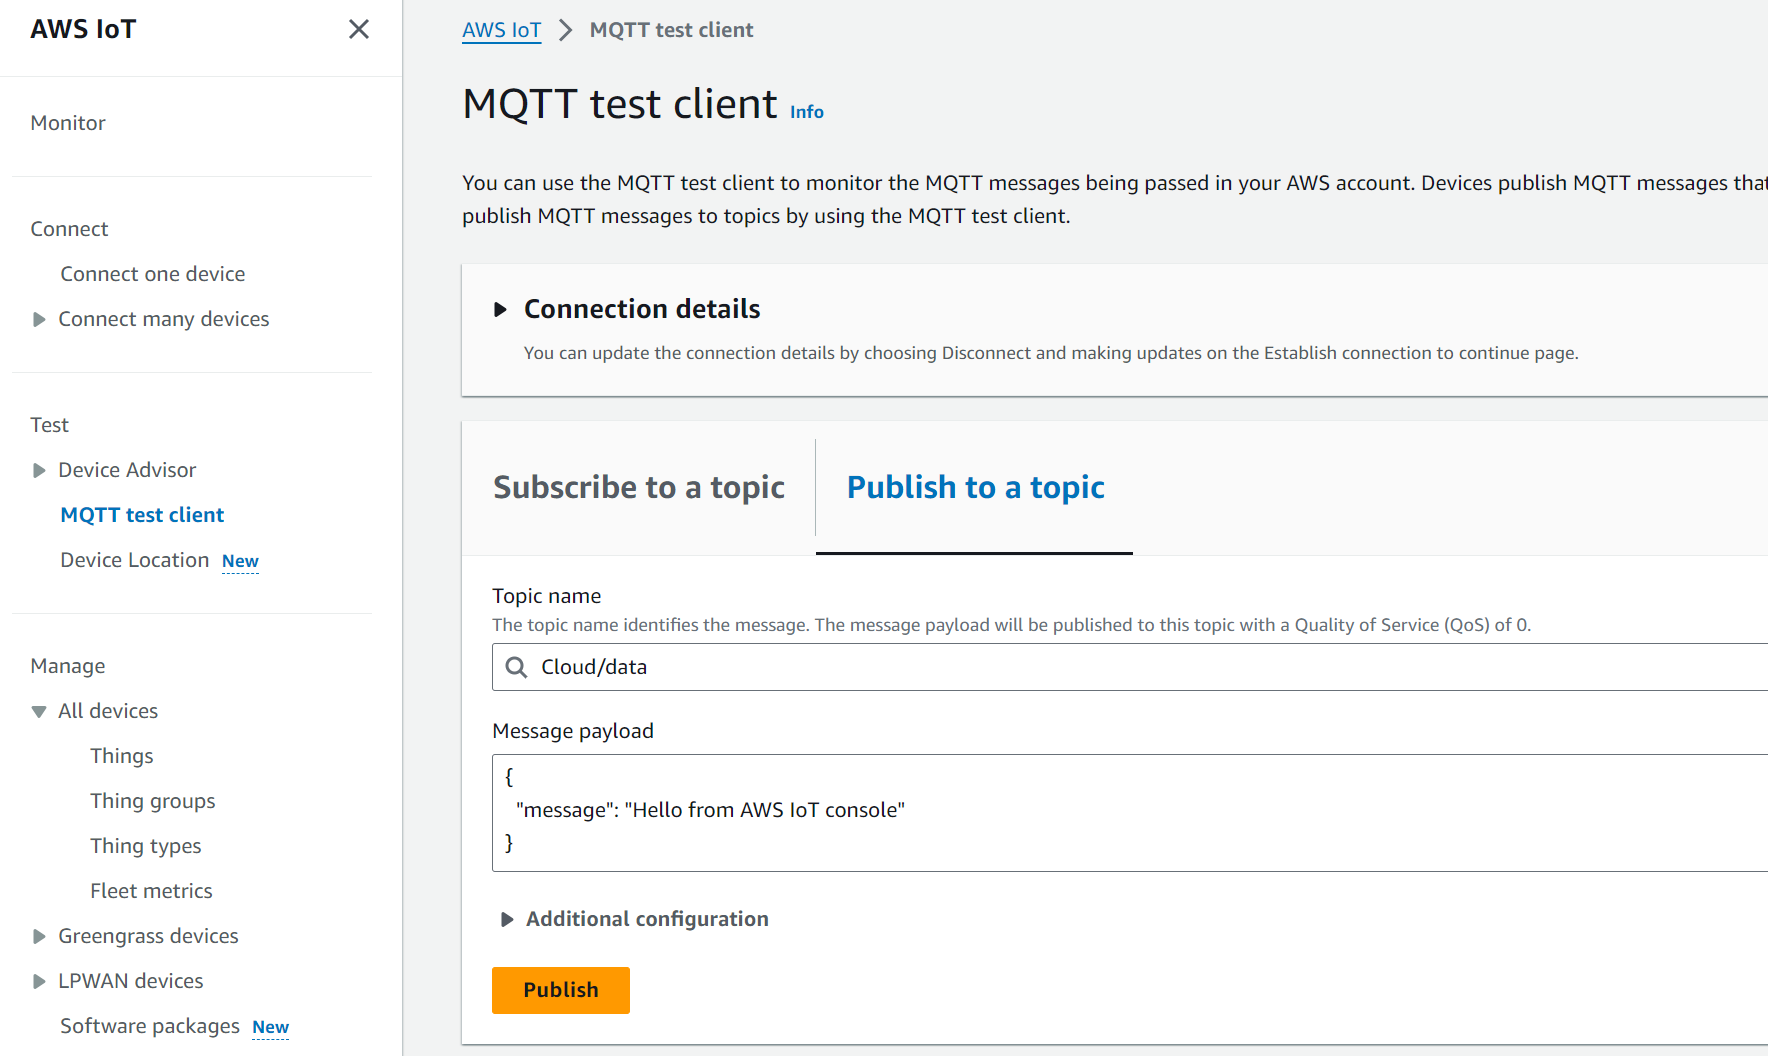Go to AWS IoT breadcrumb link
1768x1056 pixels.
[x=501, y=30]
